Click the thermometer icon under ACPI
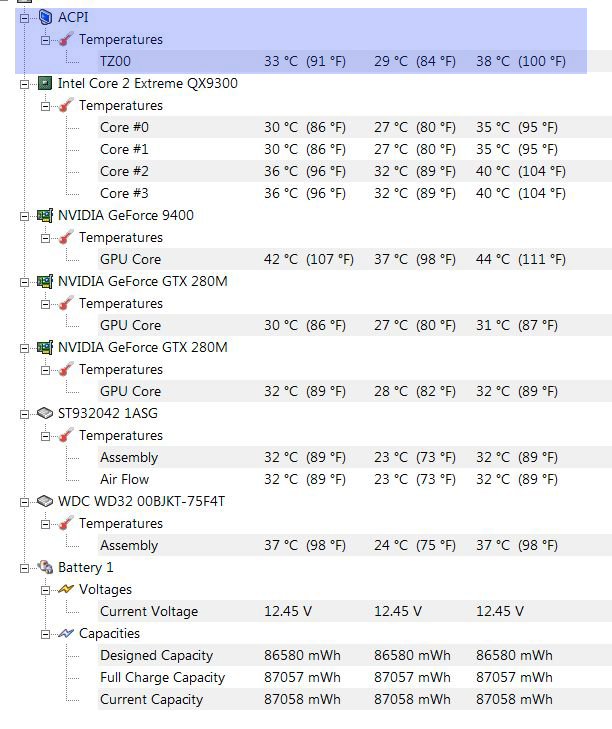 click(x=66, y=39)
